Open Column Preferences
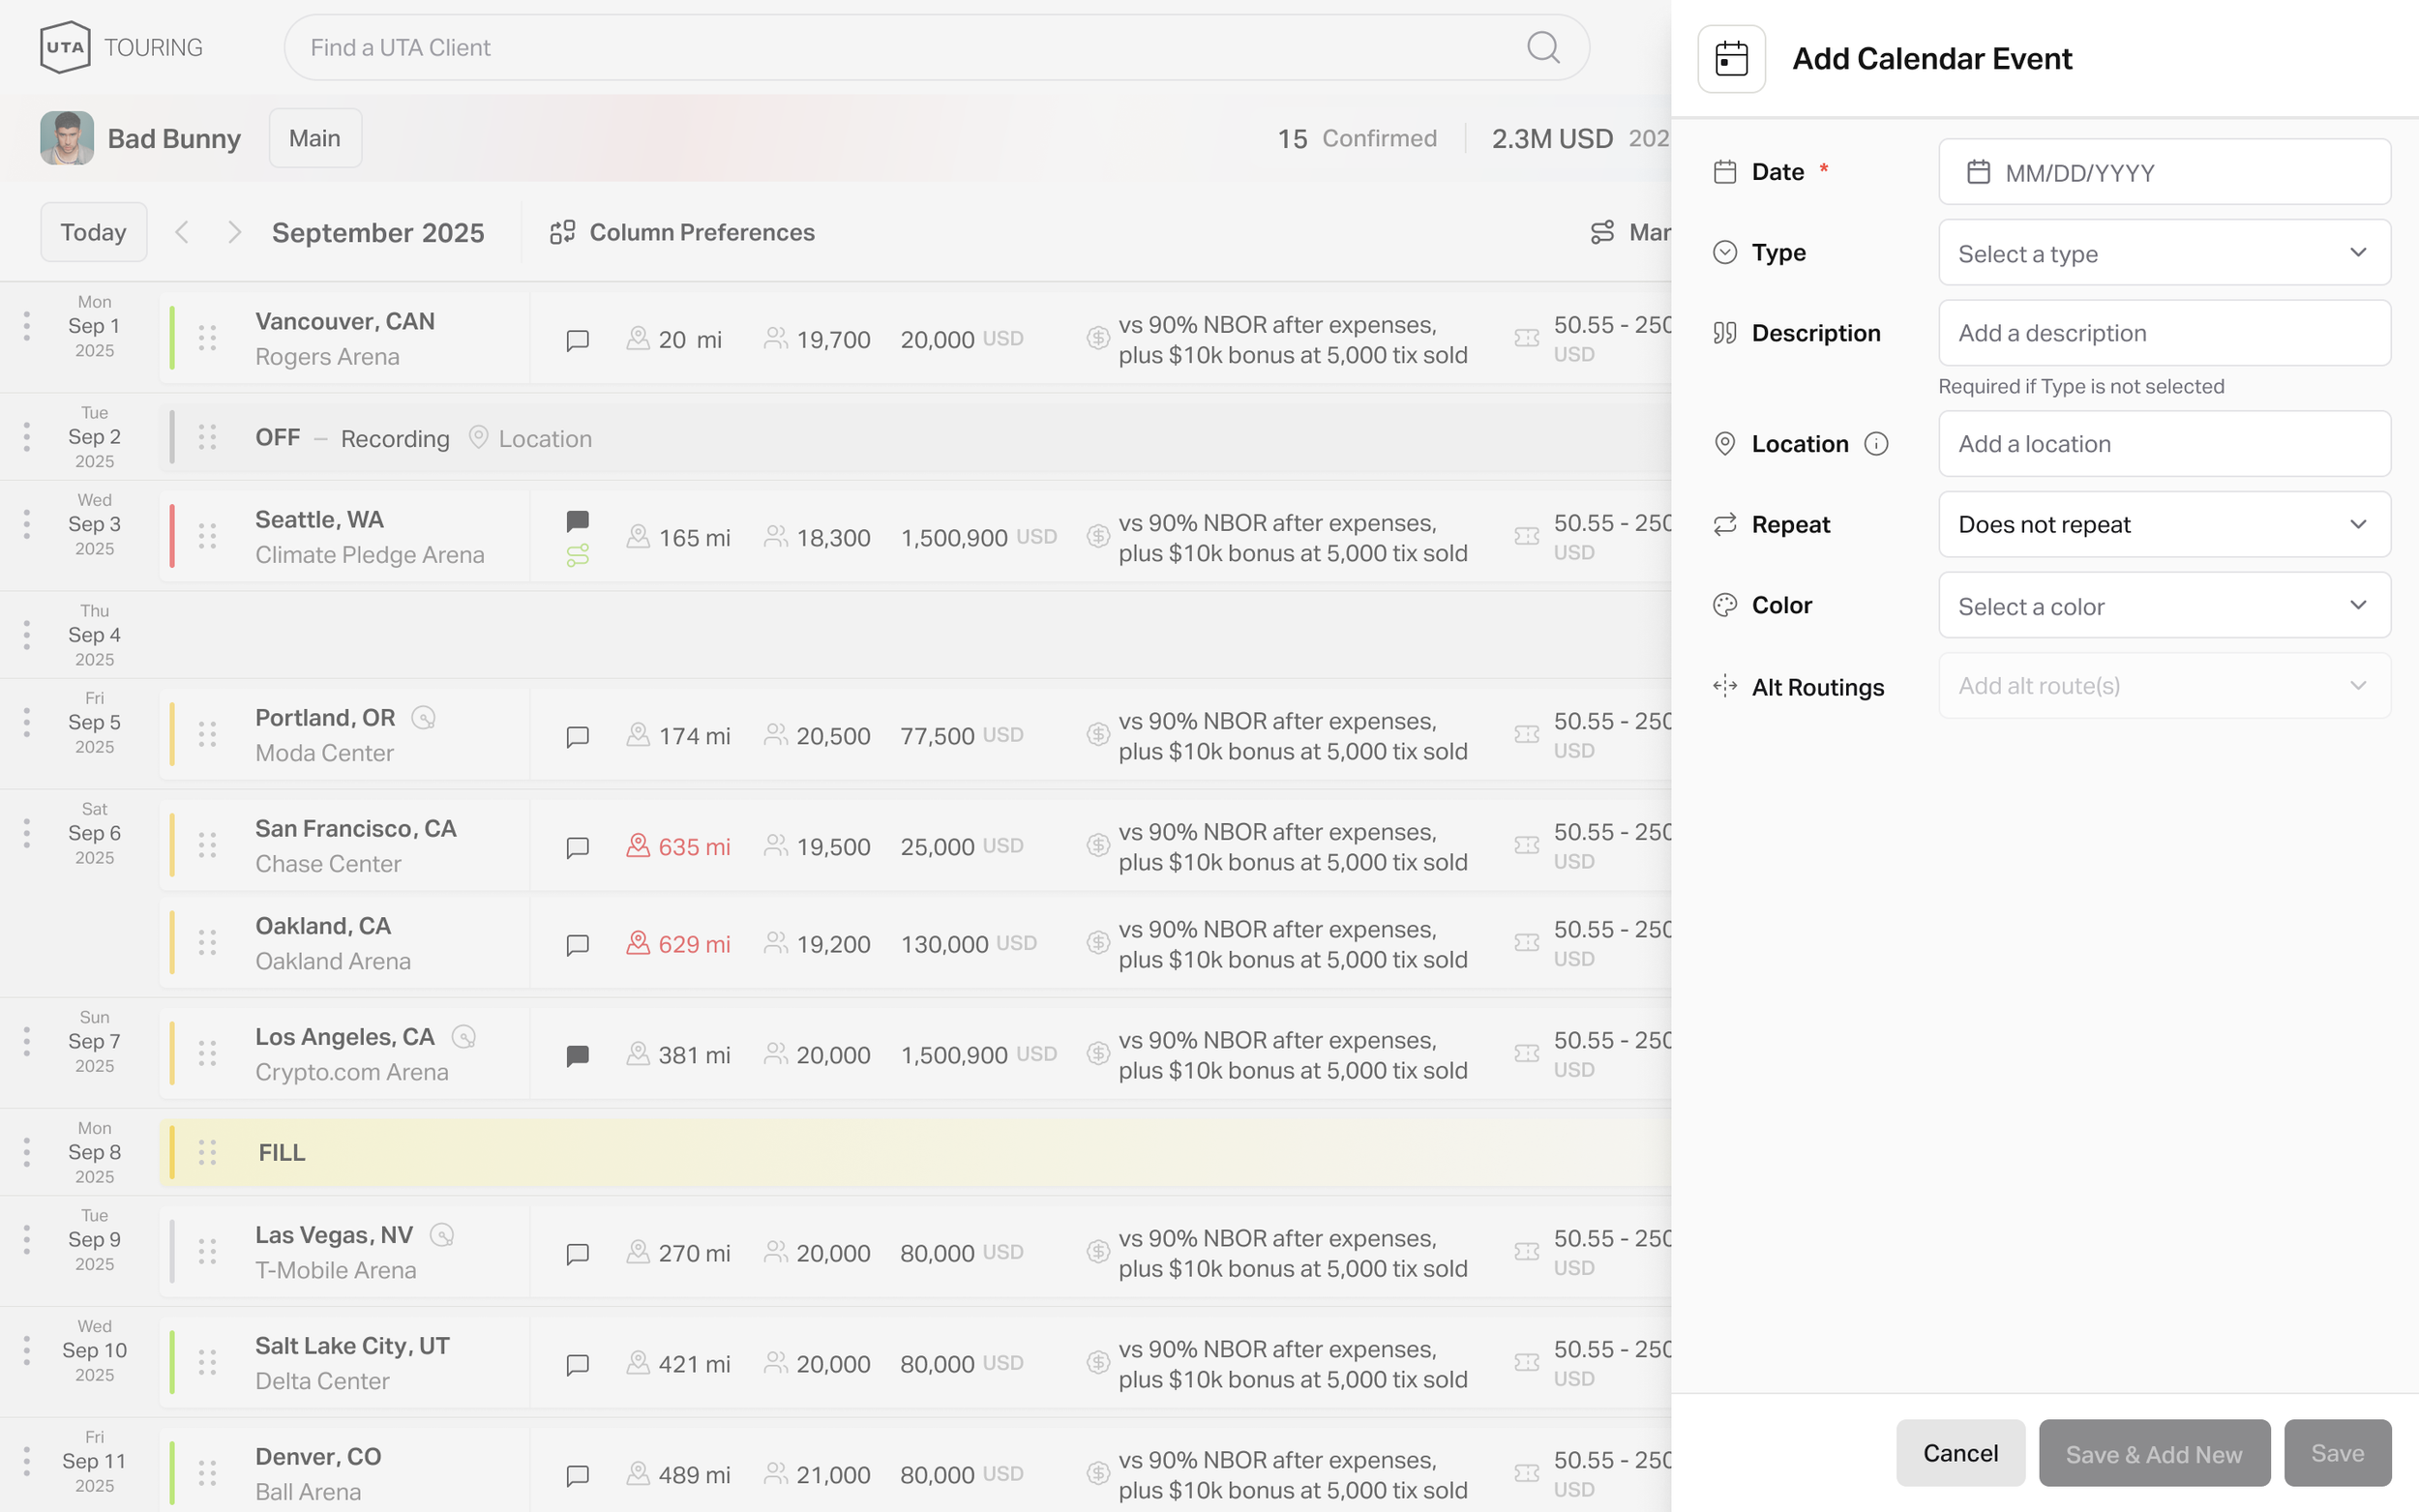2419x1512 pixels. [x=682, y=232]
